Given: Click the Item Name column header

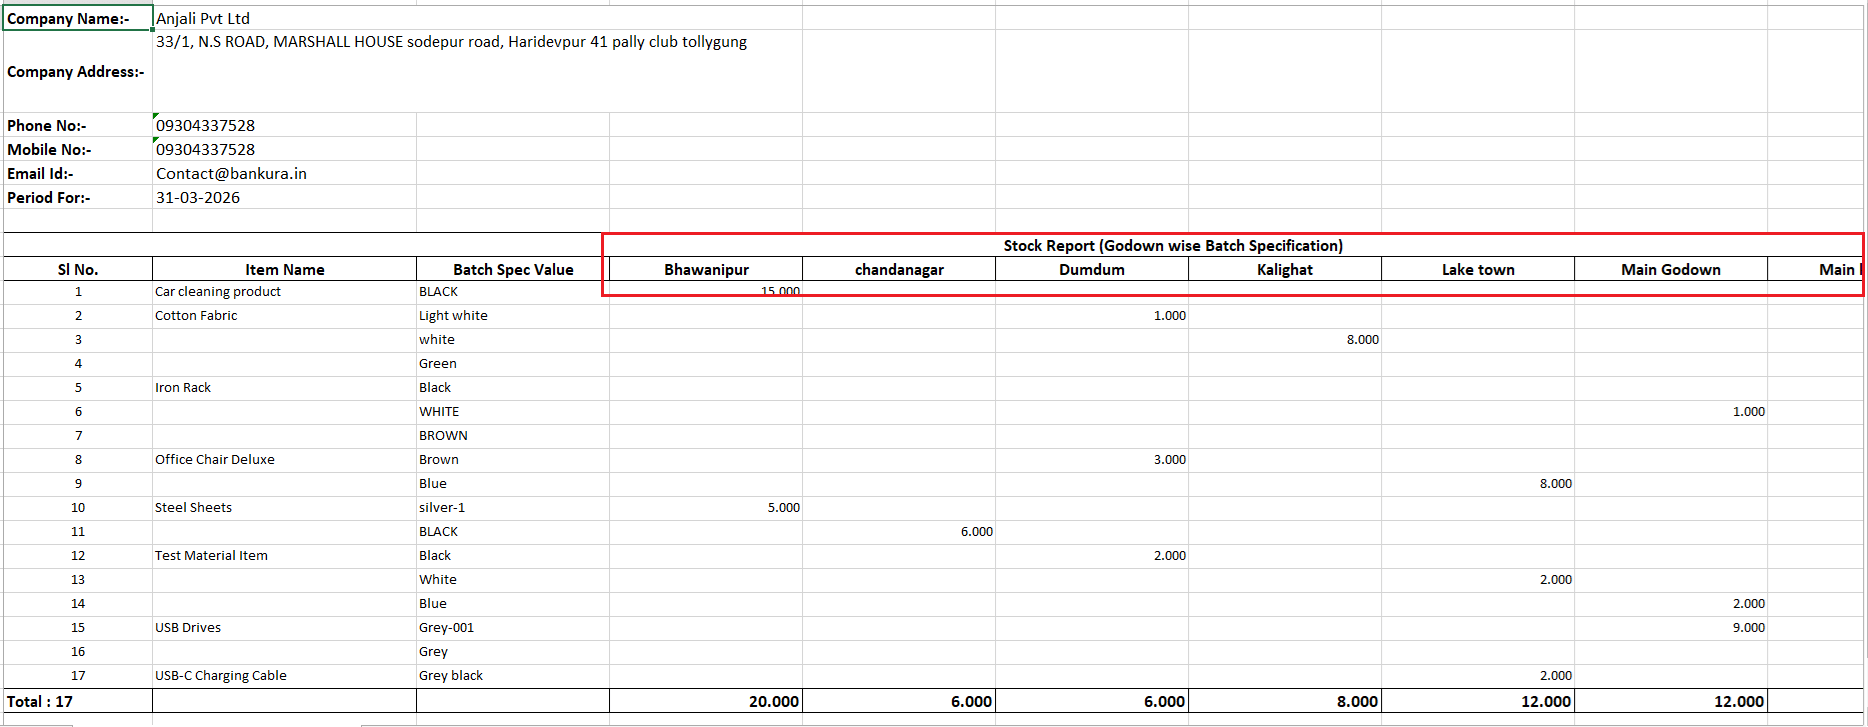Looking at the screenshot, I should (x=284, y=269).
